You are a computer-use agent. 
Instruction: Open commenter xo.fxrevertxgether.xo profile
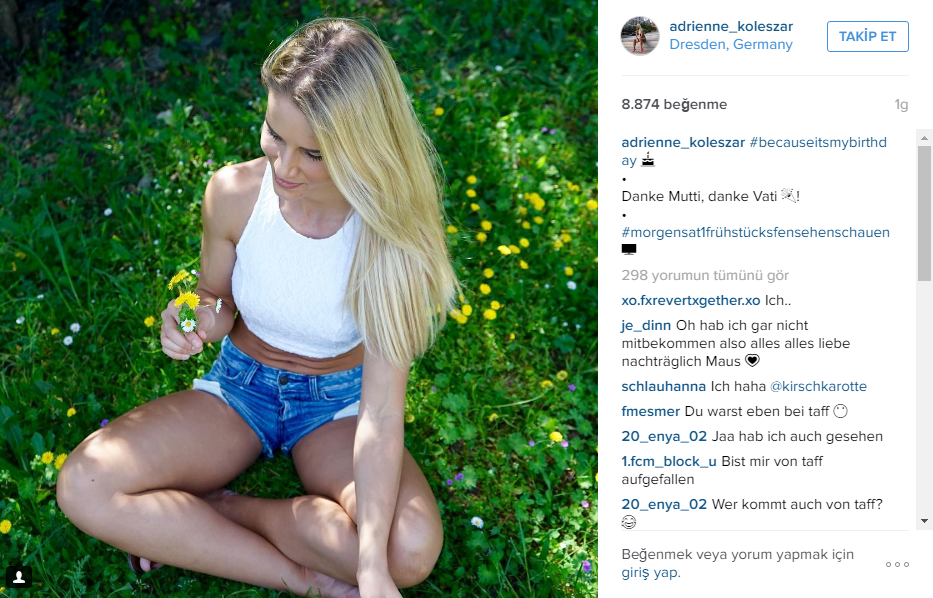coord(690,300)
